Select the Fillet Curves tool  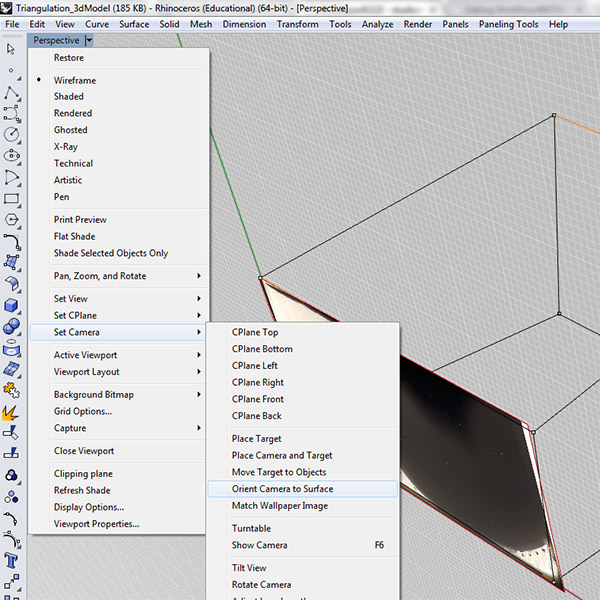click(x=11, y=241)
